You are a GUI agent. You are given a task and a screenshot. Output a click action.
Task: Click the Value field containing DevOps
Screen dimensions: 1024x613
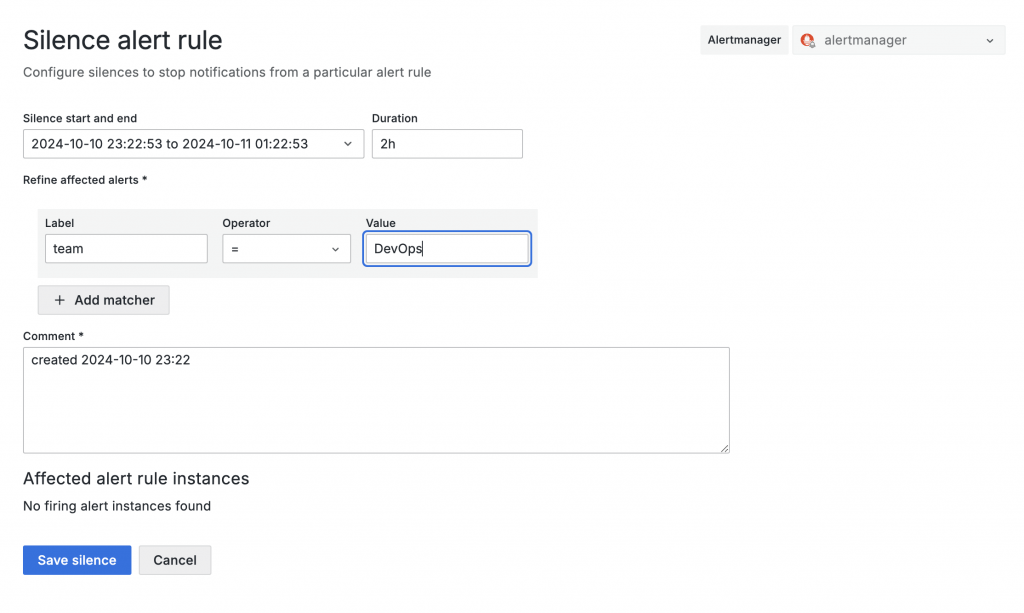coord(446,249)
